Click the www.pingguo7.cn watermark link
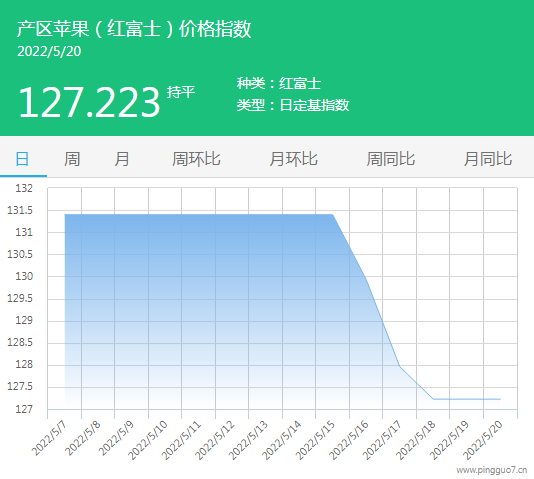 point(491,470)
